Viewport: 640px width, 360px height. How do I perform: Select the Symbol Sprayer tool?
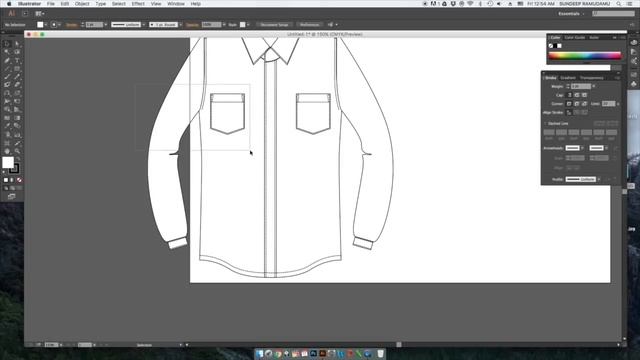pyautogui.click(x=7, y=135)
